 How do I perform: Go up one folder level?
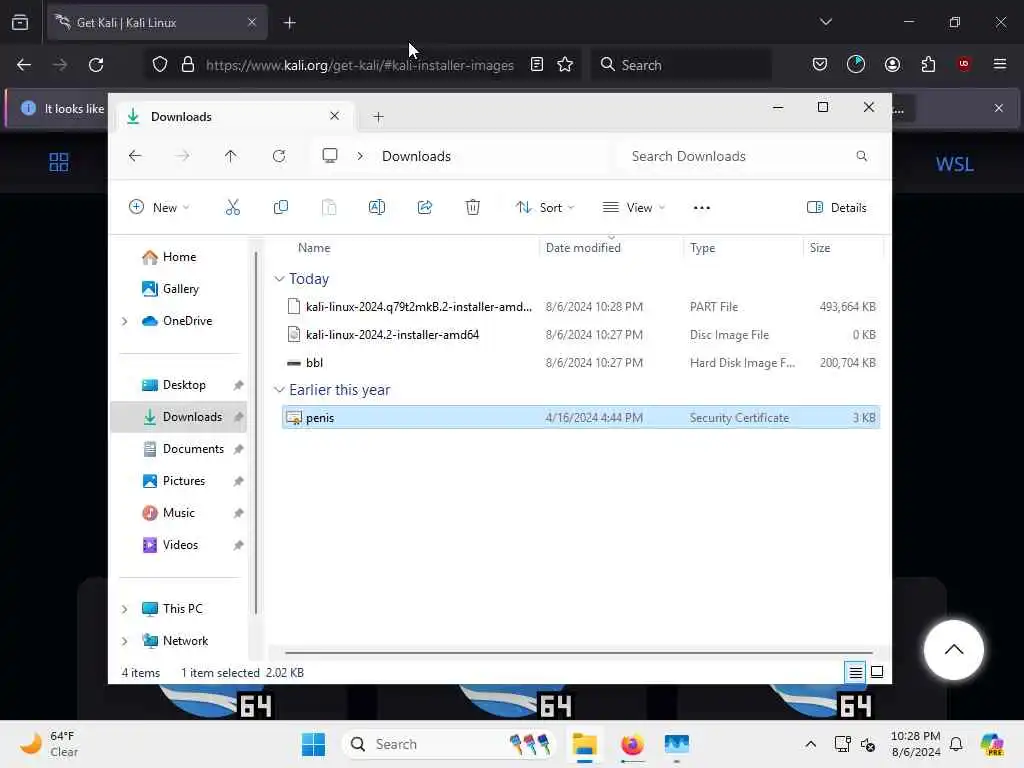coord(231,156)
